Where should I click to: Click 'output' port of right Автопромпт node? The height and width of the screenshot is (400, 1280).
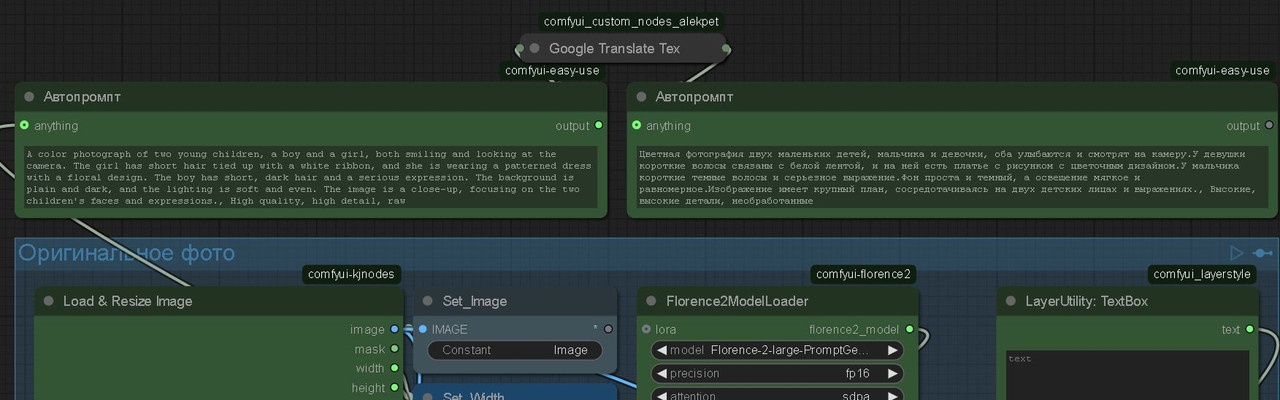(x=1270, y=125)
